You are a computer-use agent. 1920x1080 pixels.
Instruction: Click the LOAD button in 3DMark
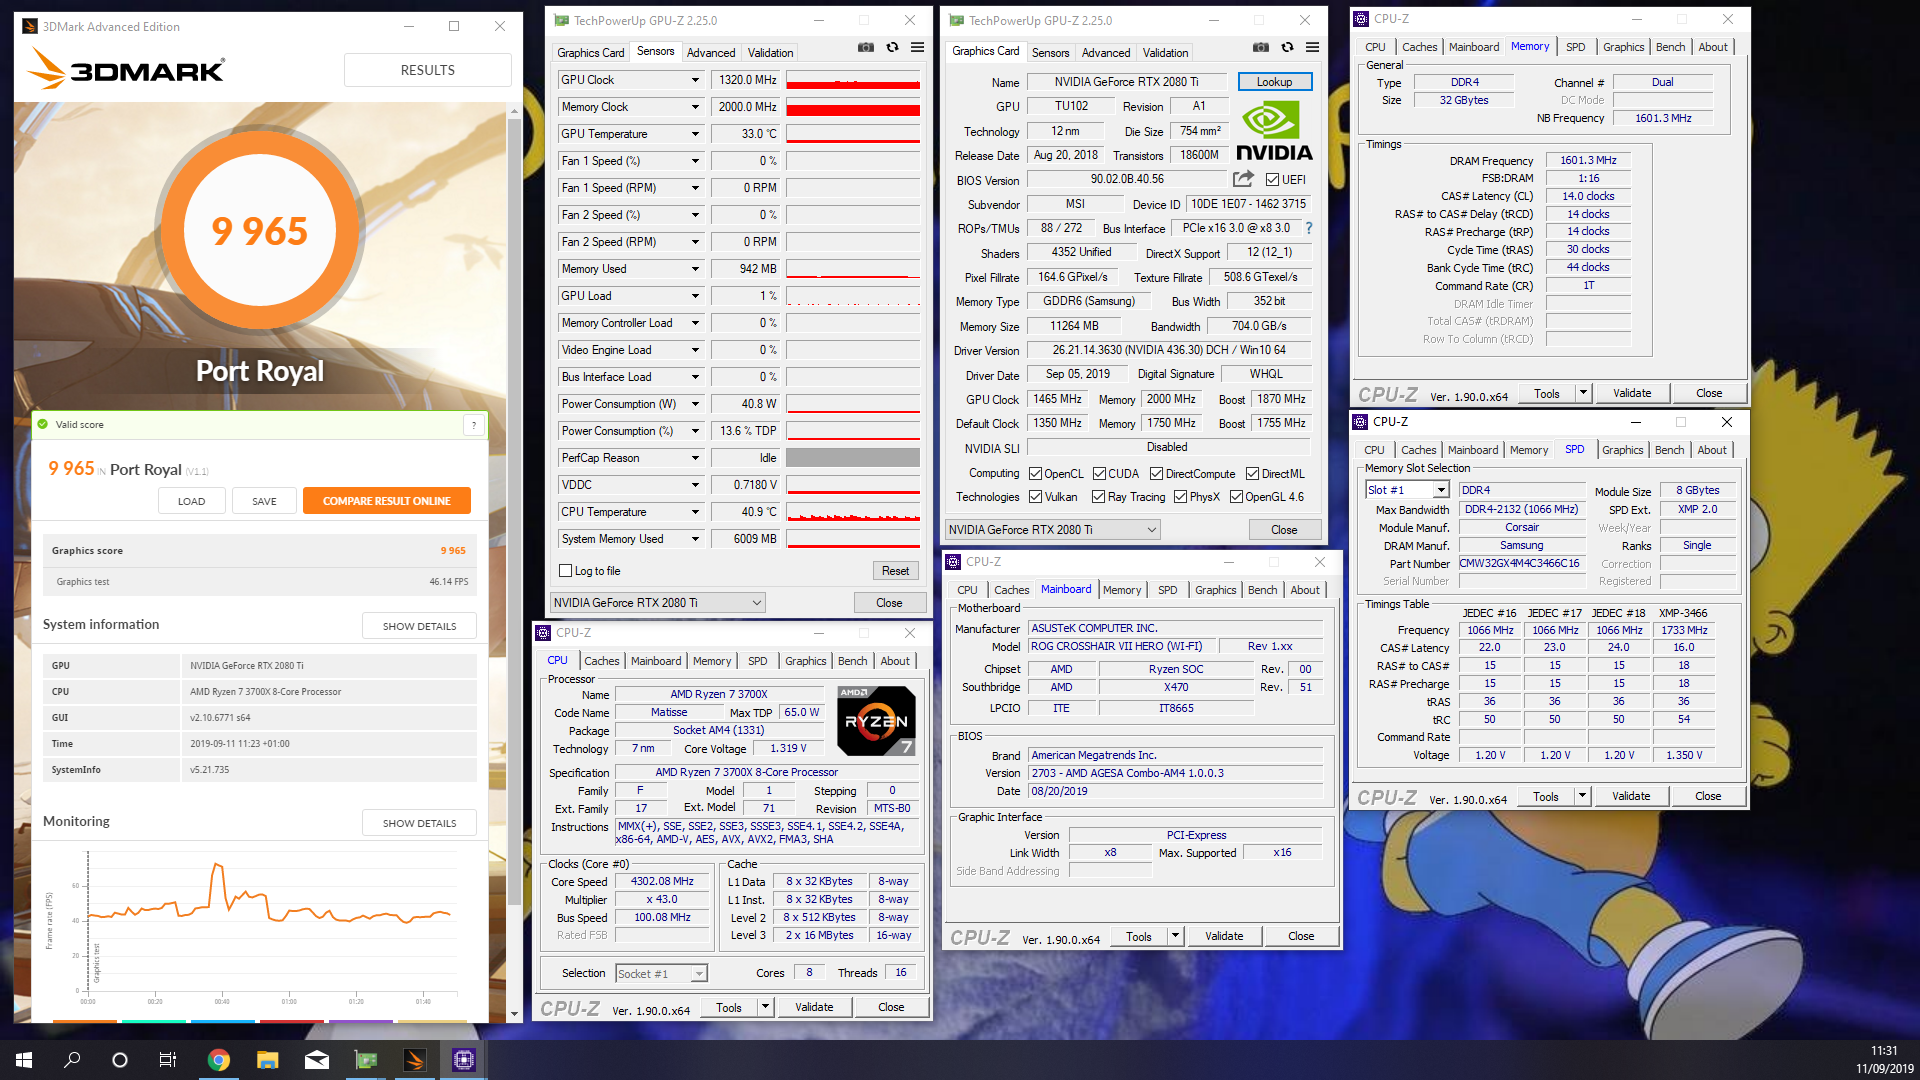pyautogui.click(x=191, y=501)
